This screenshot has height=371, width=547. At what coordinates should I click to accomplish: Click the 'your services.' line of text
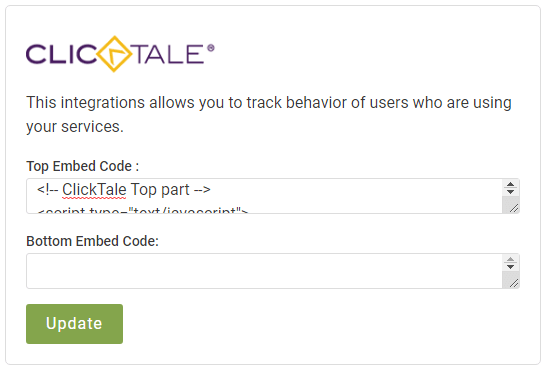point(75,127)
